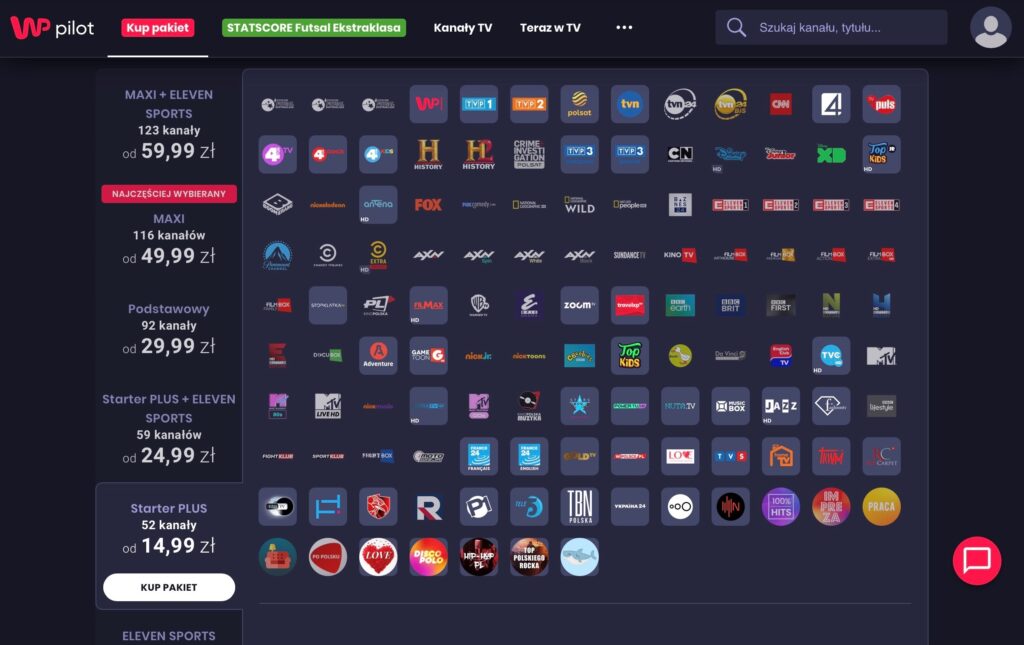Screen dimensions: 1024x645
Task: Open the user profile avatar
Action: tap(990, 28)
